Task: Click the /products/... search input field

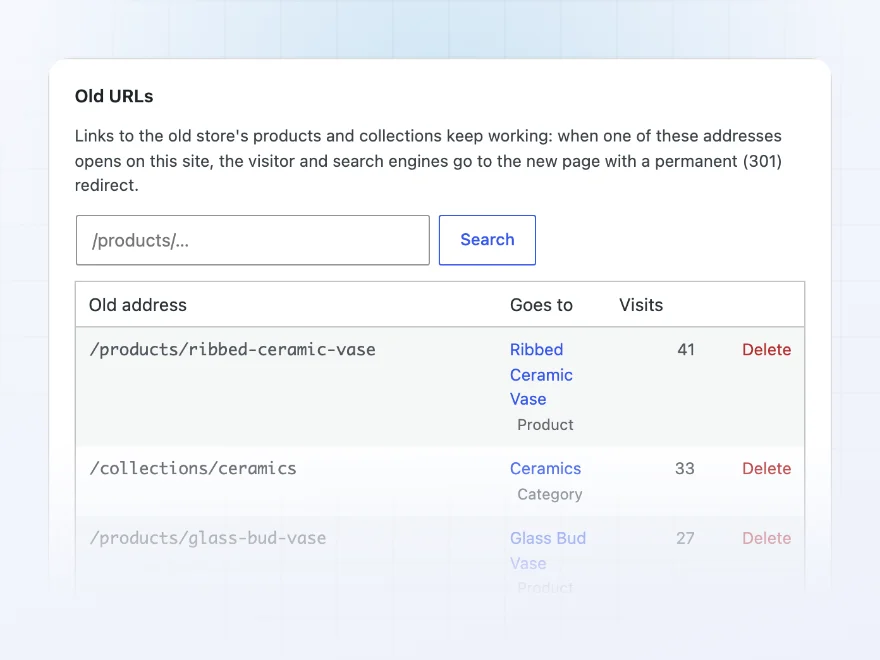Action: pos(253,240)
